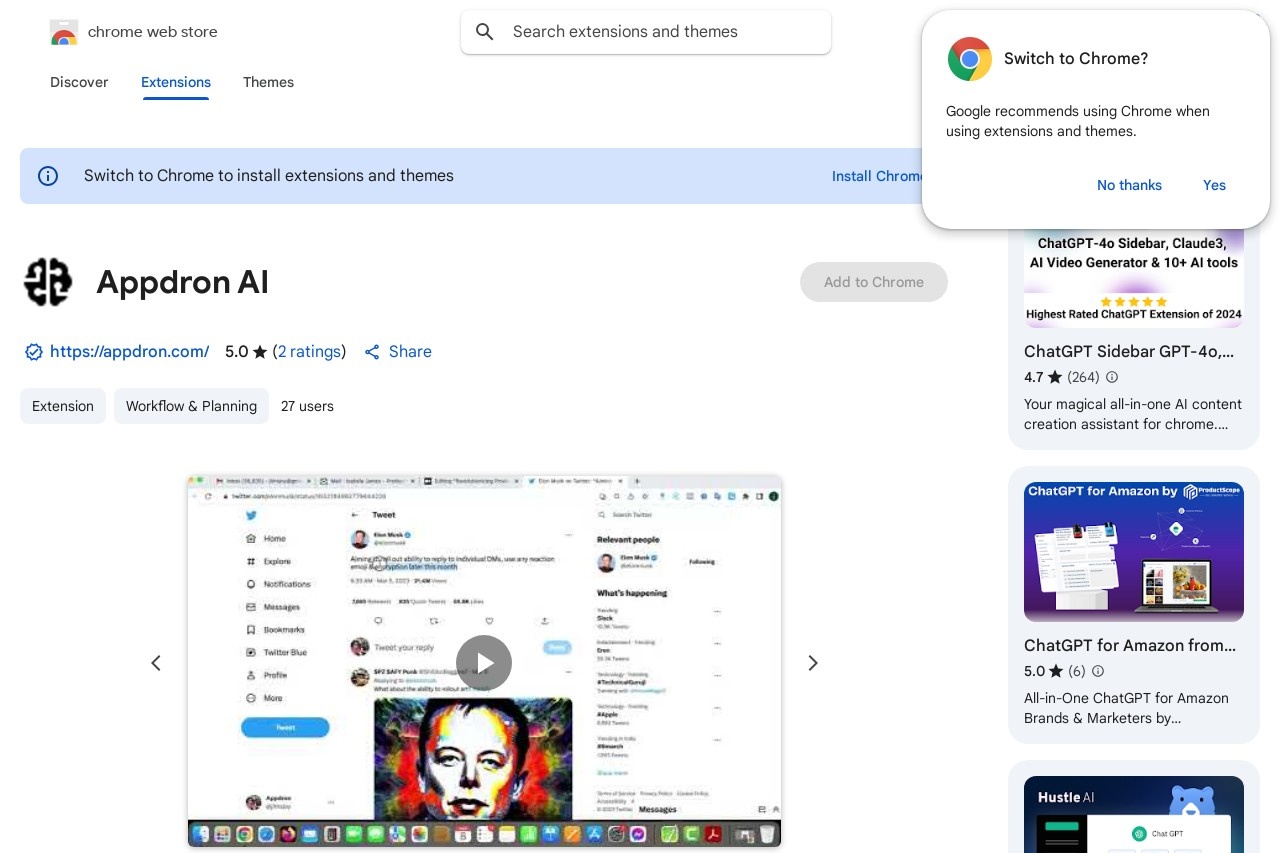Click Yes in the Switch to Chrome popup
Screen dimensions: 1280x853
point(1214,185)
